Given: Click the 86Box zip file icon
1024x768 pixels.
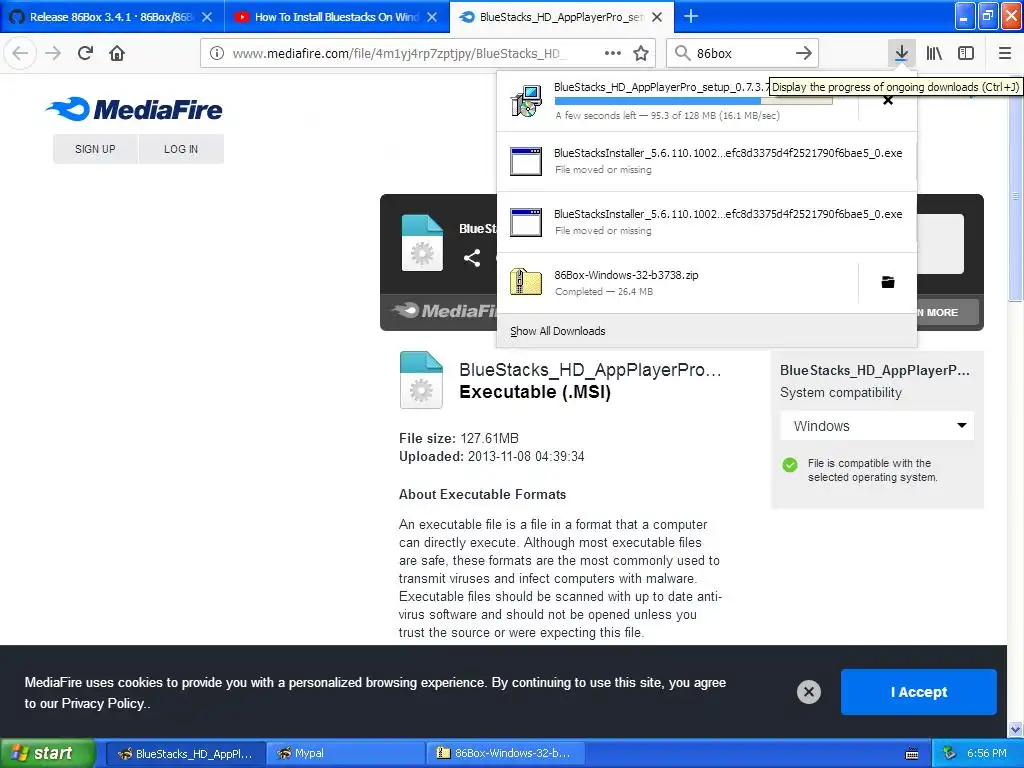Looking at the screenshot, I should pyautogui.click(x=526, y=282).
